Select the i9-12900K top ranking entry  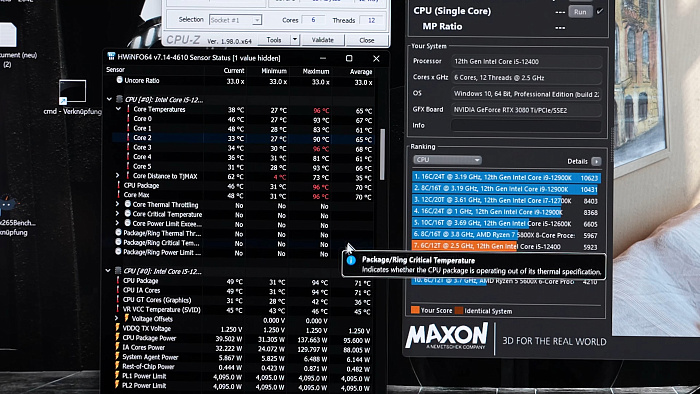point(506,177)
